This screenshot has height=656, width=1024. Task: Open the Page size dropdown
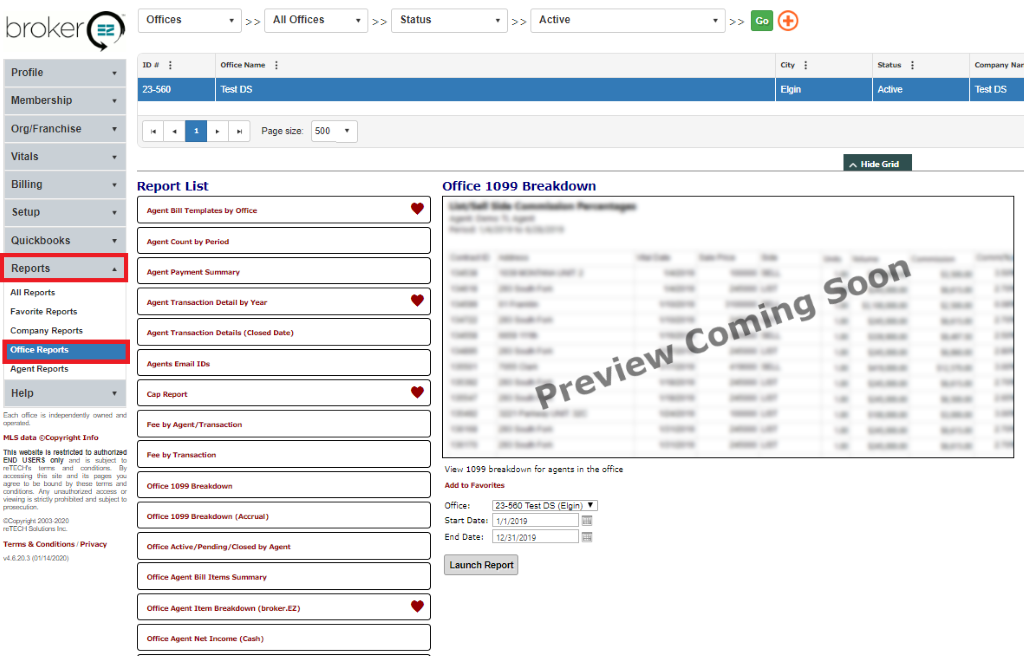click(x=334, y=131)
